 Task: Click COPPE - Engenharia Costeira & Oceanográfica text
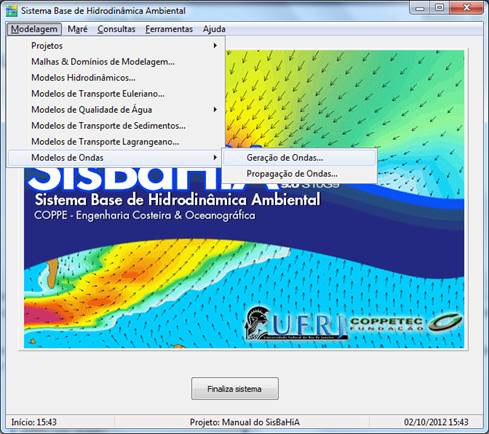(145, 215)
